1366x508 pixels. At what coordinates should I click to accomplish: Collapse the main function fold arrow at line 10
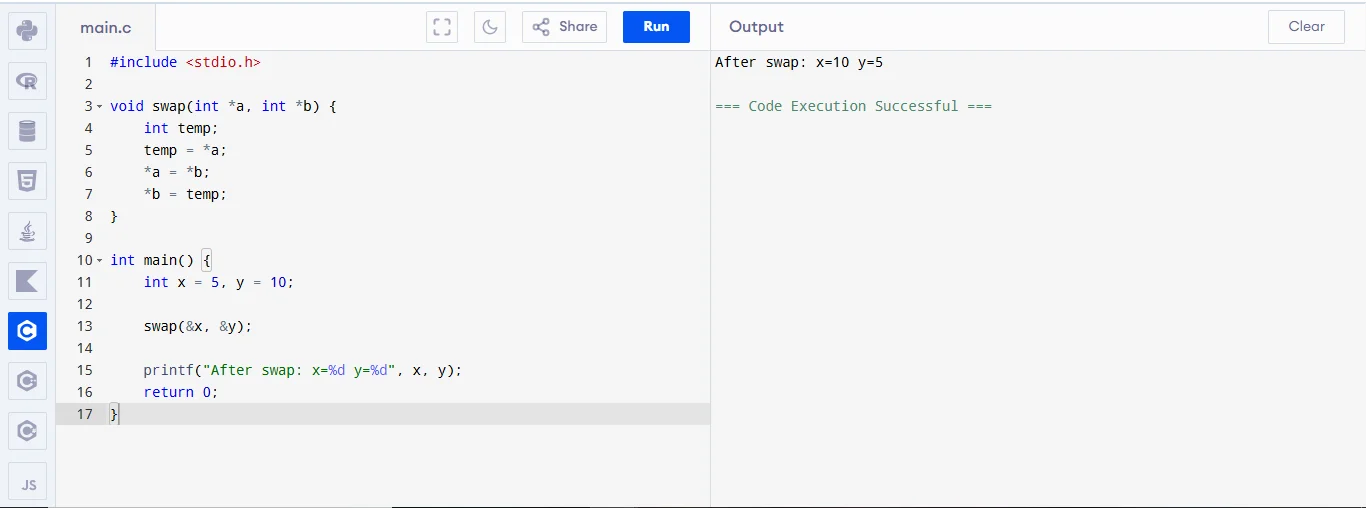pyautogui.click(x=100, y=260)
